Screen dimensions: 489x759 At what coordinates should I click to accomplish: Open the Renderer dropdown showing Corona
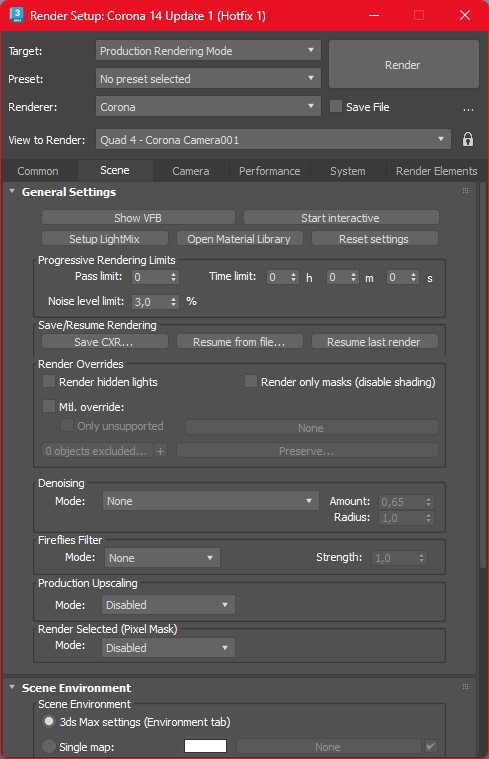click(x=208, y=106)
